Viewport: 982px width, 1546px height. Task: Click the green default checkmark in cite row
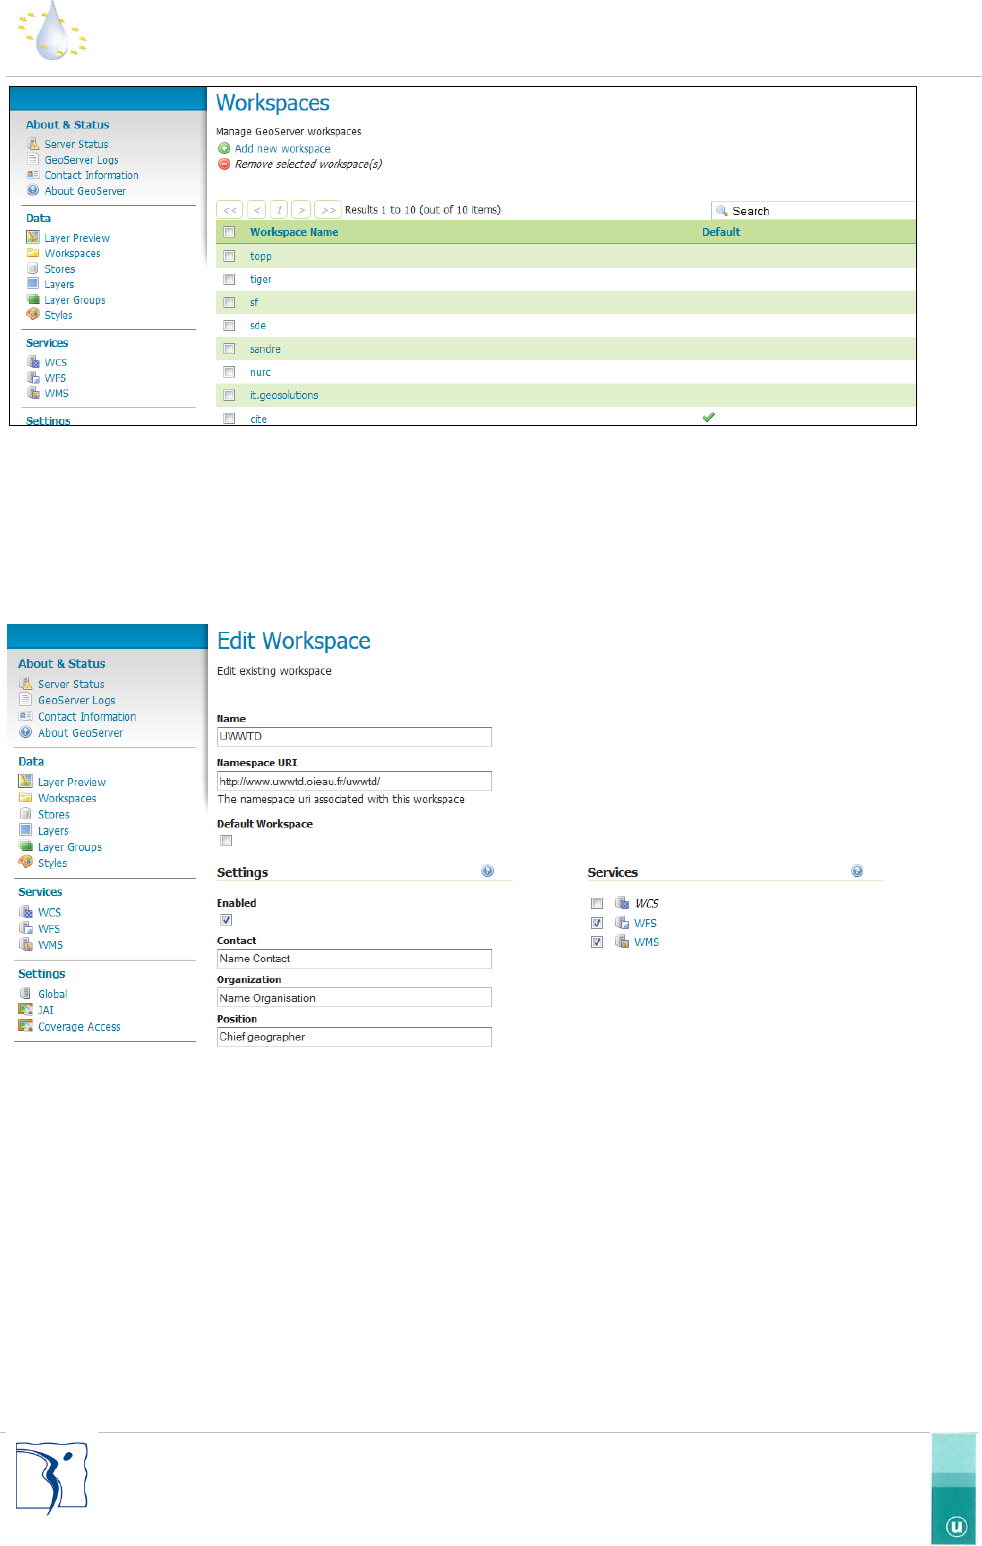[709, 417]
